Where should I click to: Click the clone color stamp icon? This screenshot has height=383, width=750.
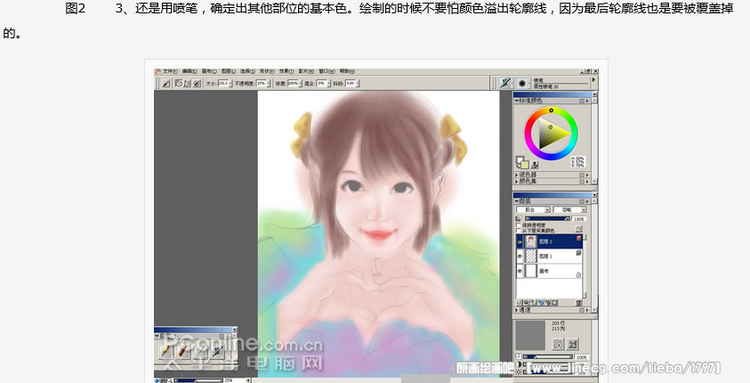pos(534,165)
